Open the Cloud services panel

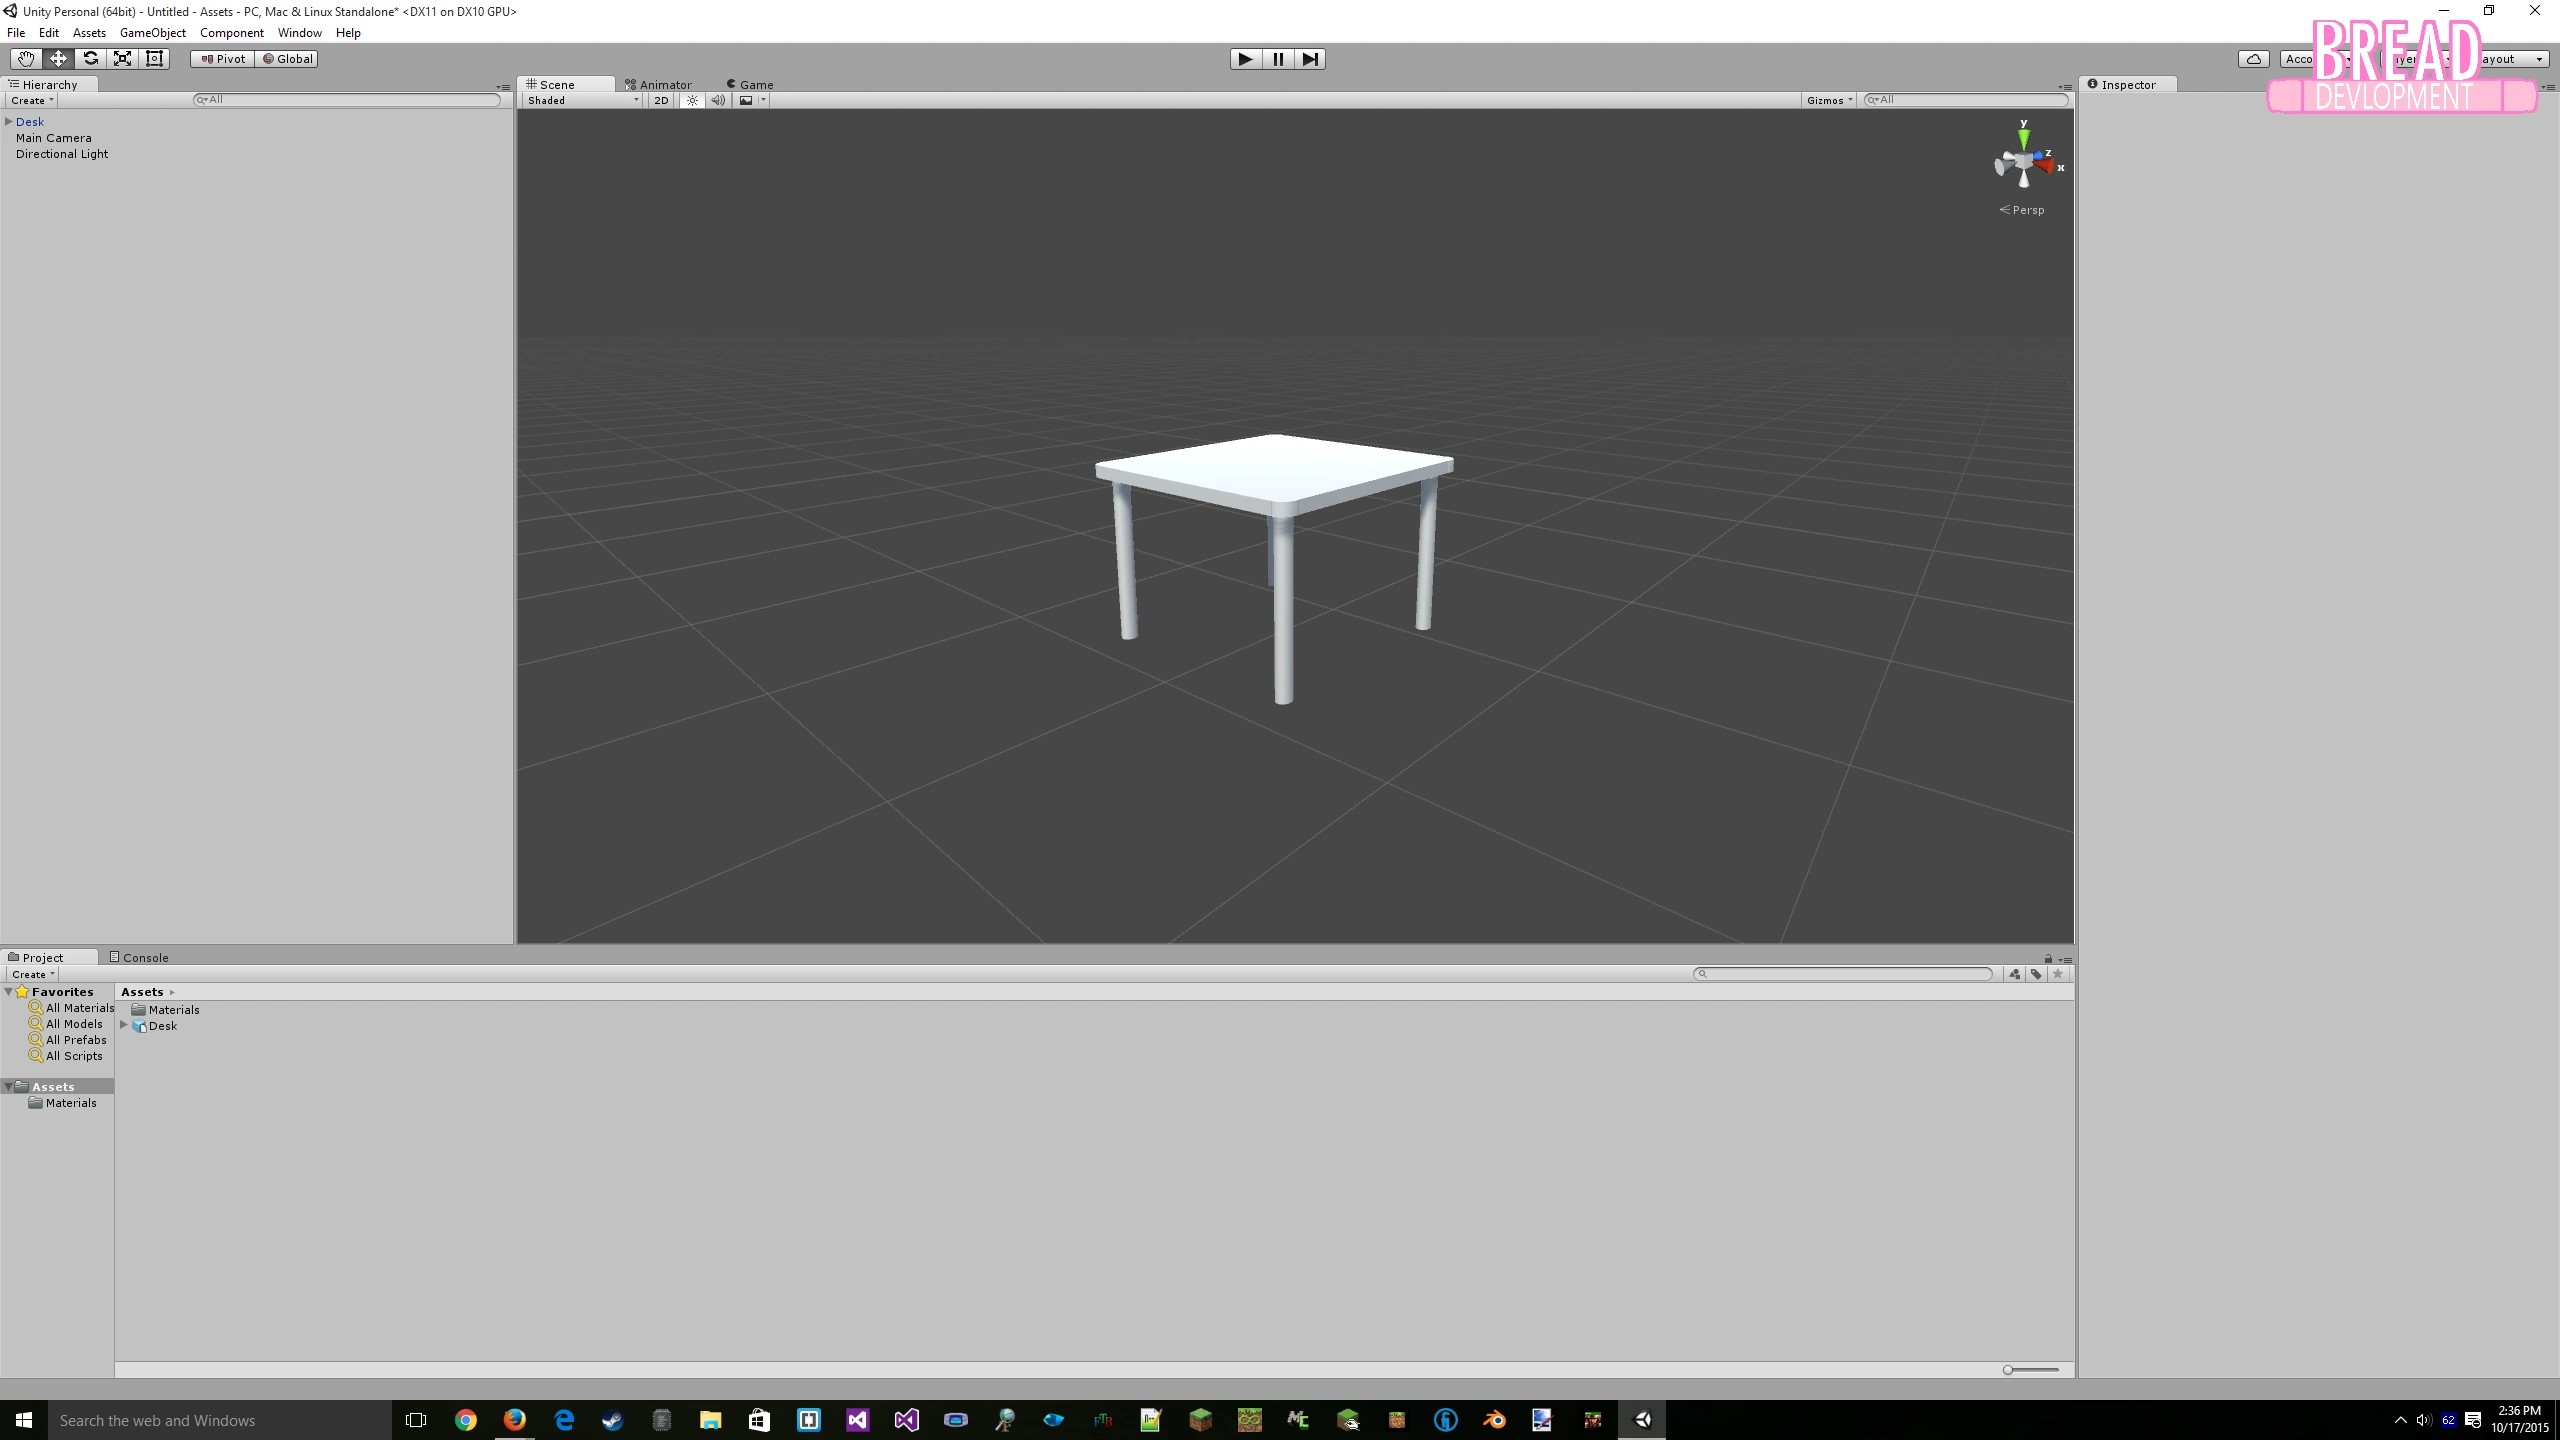coord(2254,59)
